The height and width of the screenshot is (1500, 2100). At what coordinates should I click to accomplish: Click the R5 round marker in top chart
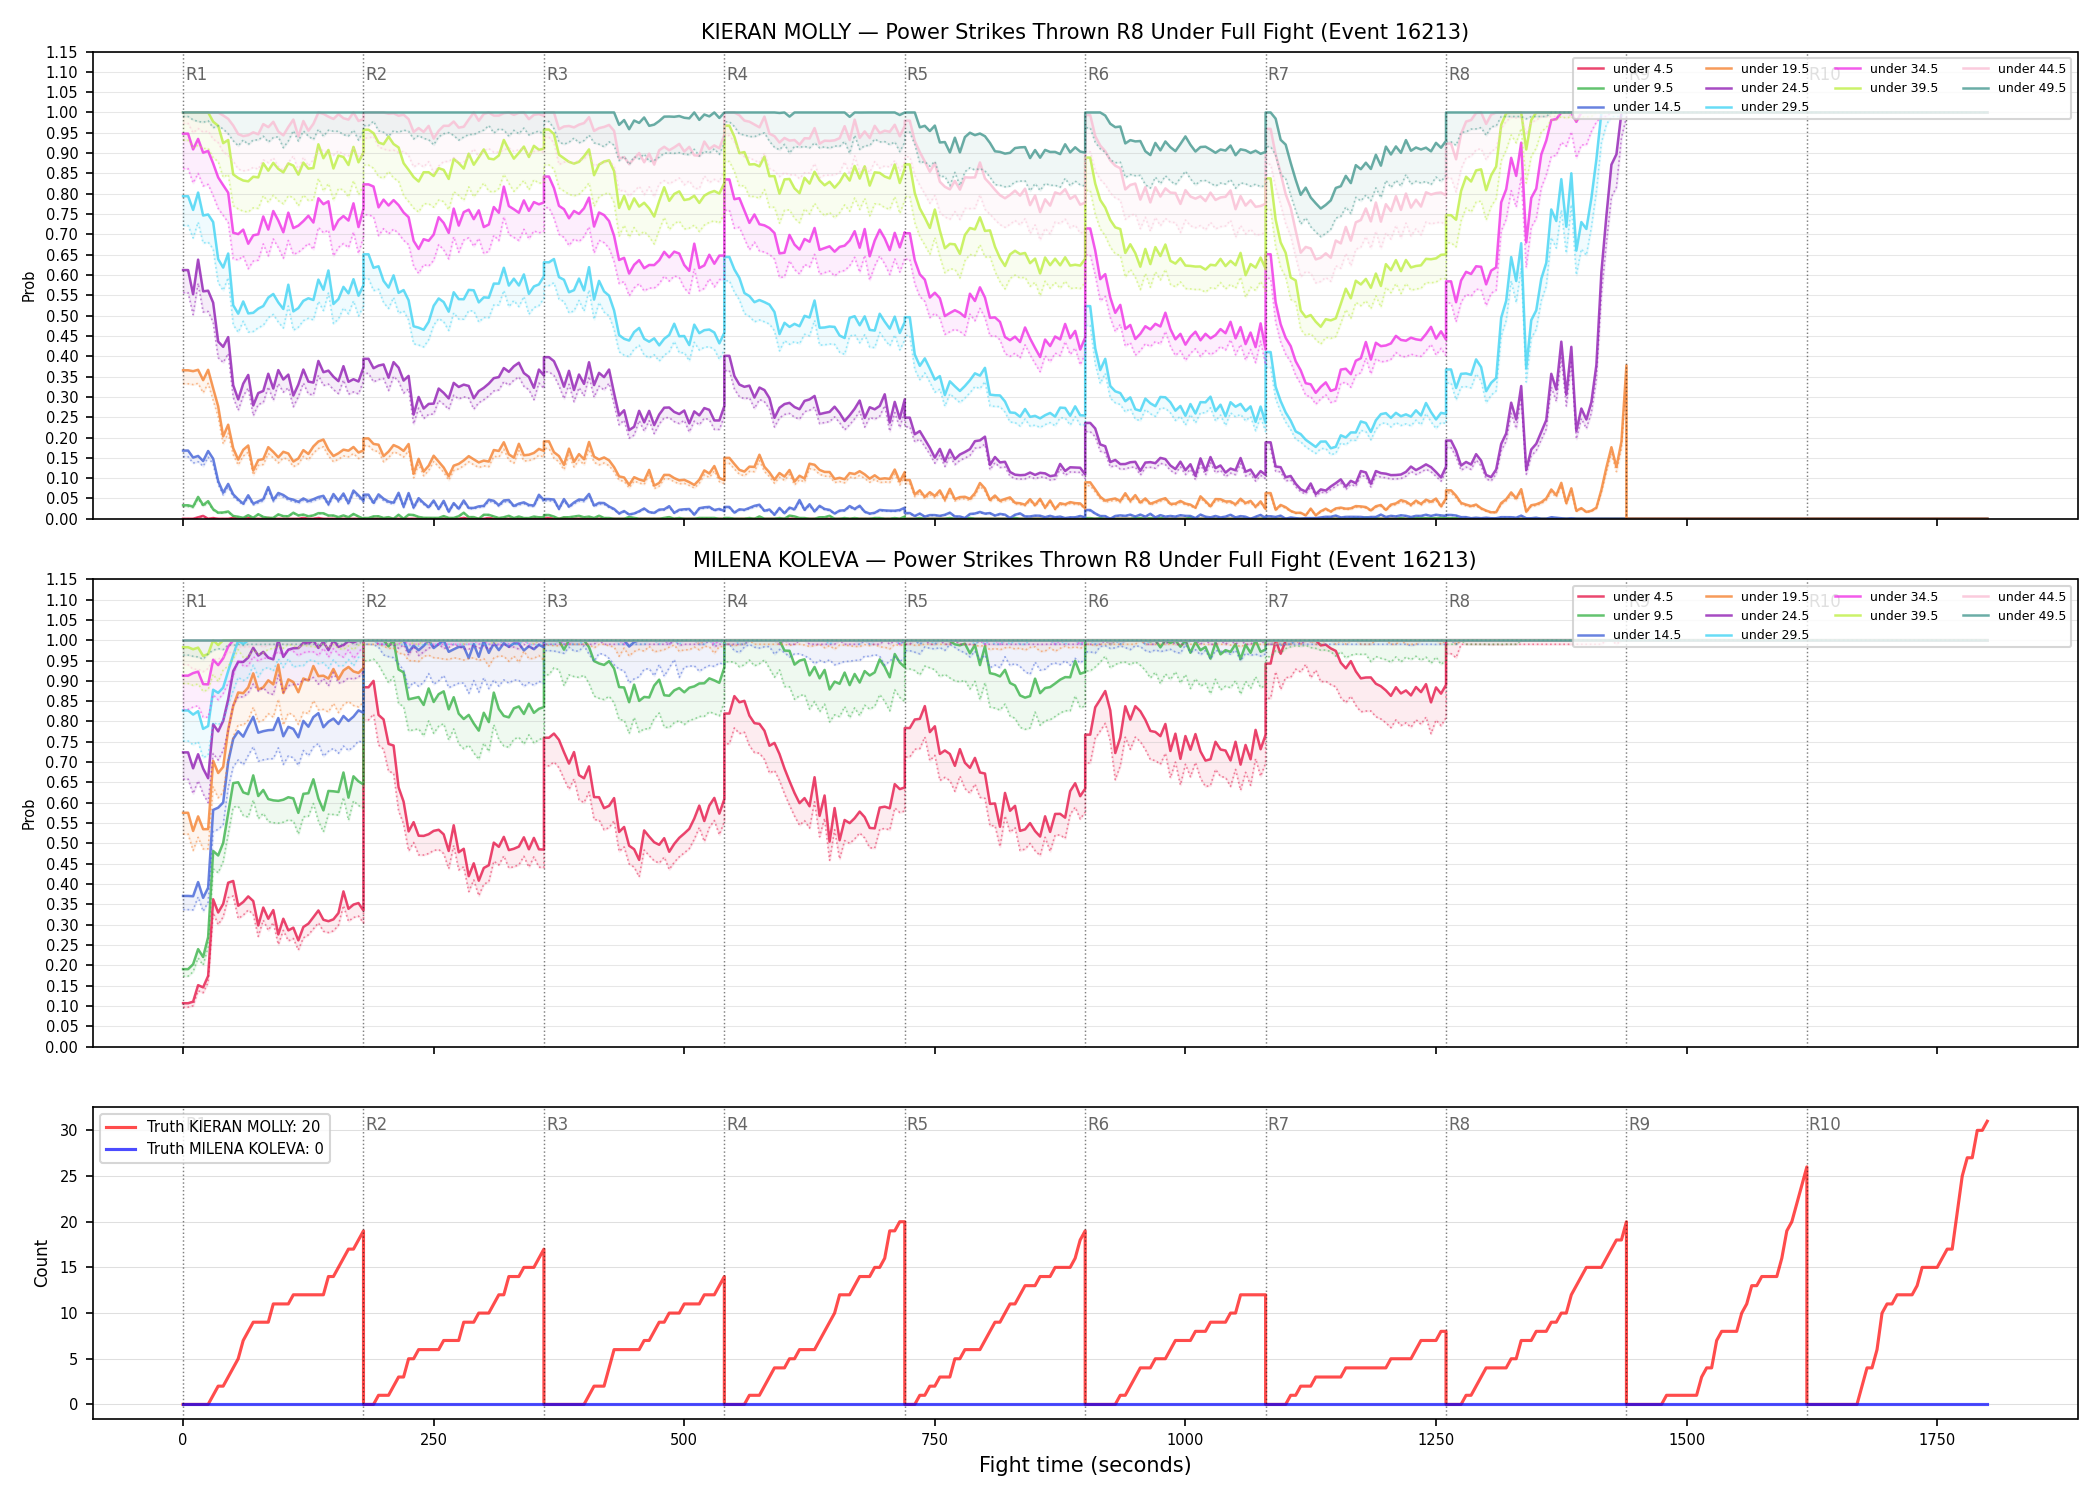[917, 74]
